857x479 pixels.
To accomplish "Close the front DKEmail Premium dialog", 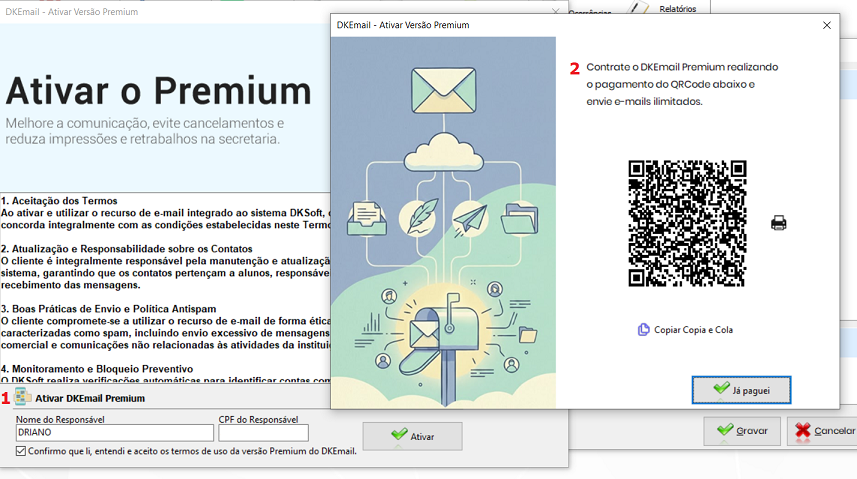I will [x=826, y=25].
